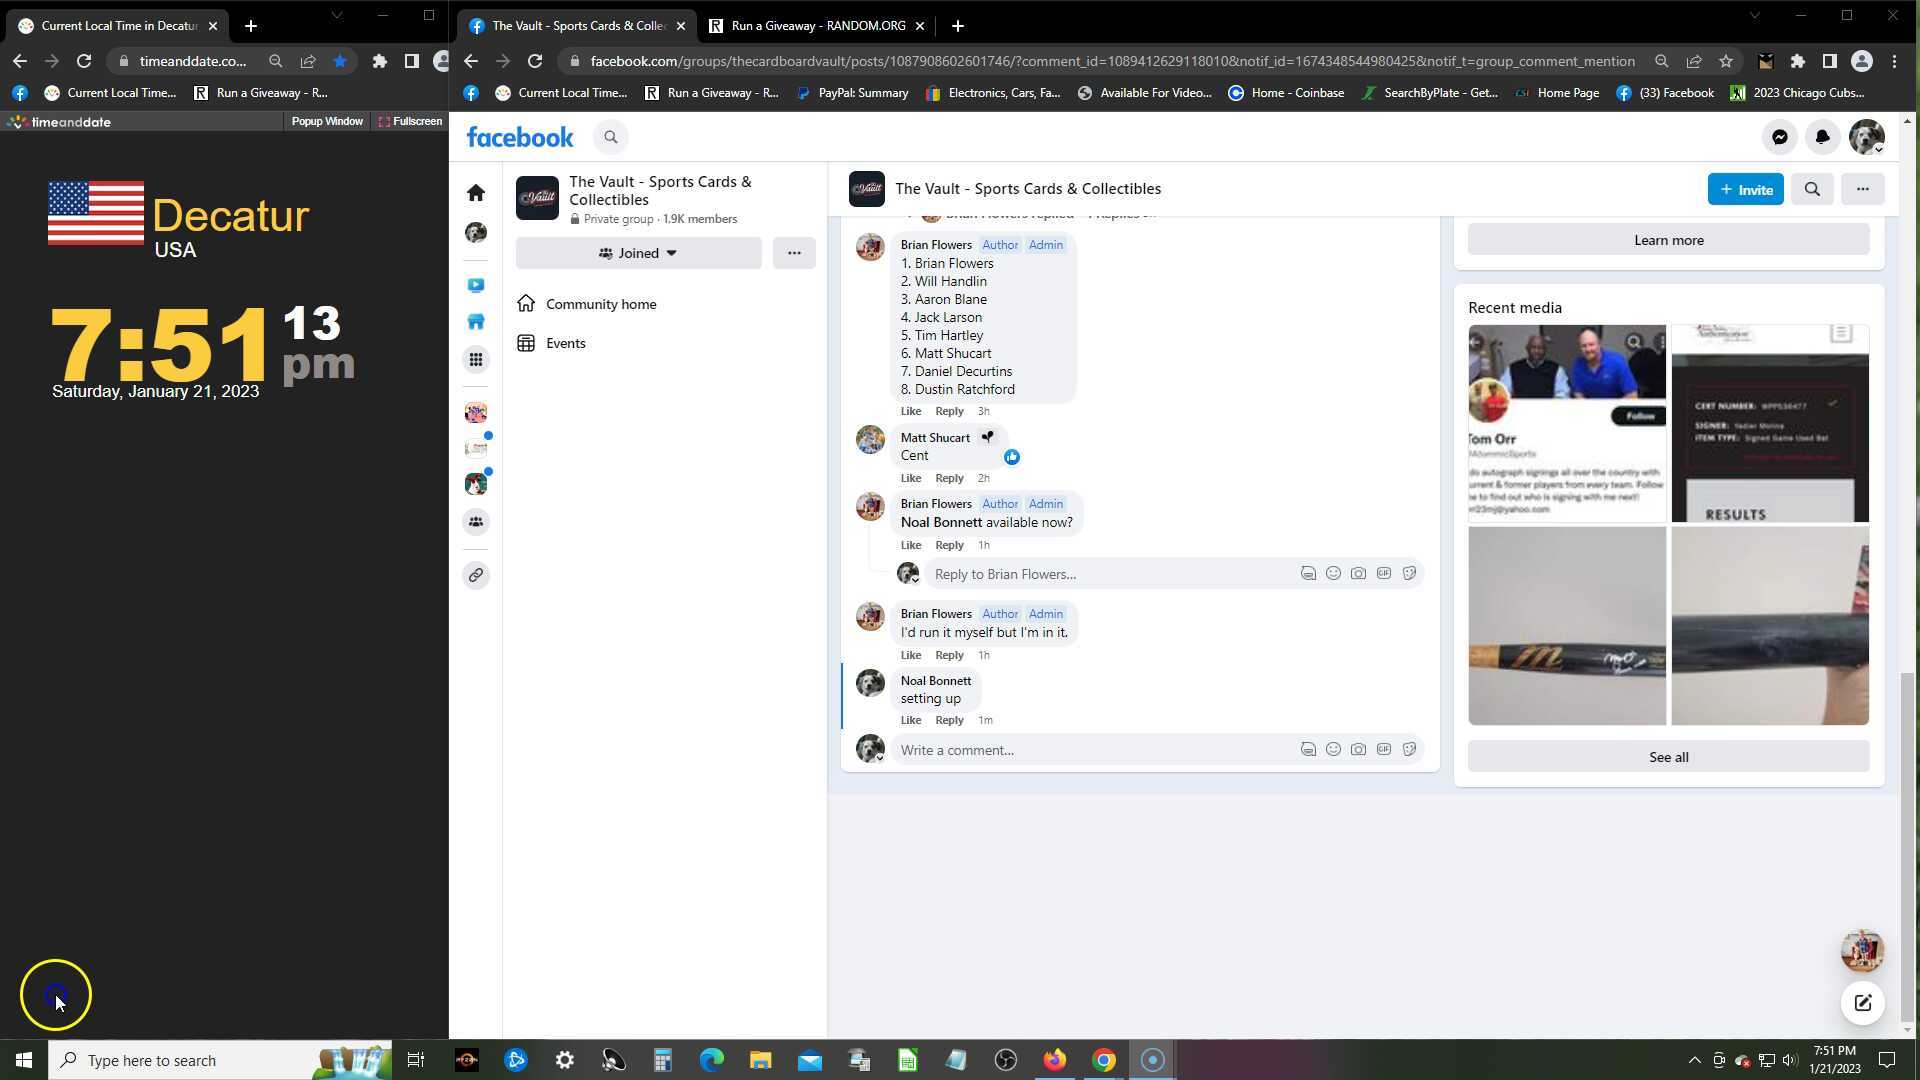Click the Write a comment field
Screen dimensions: 1920x1080
click(1090, 750)
